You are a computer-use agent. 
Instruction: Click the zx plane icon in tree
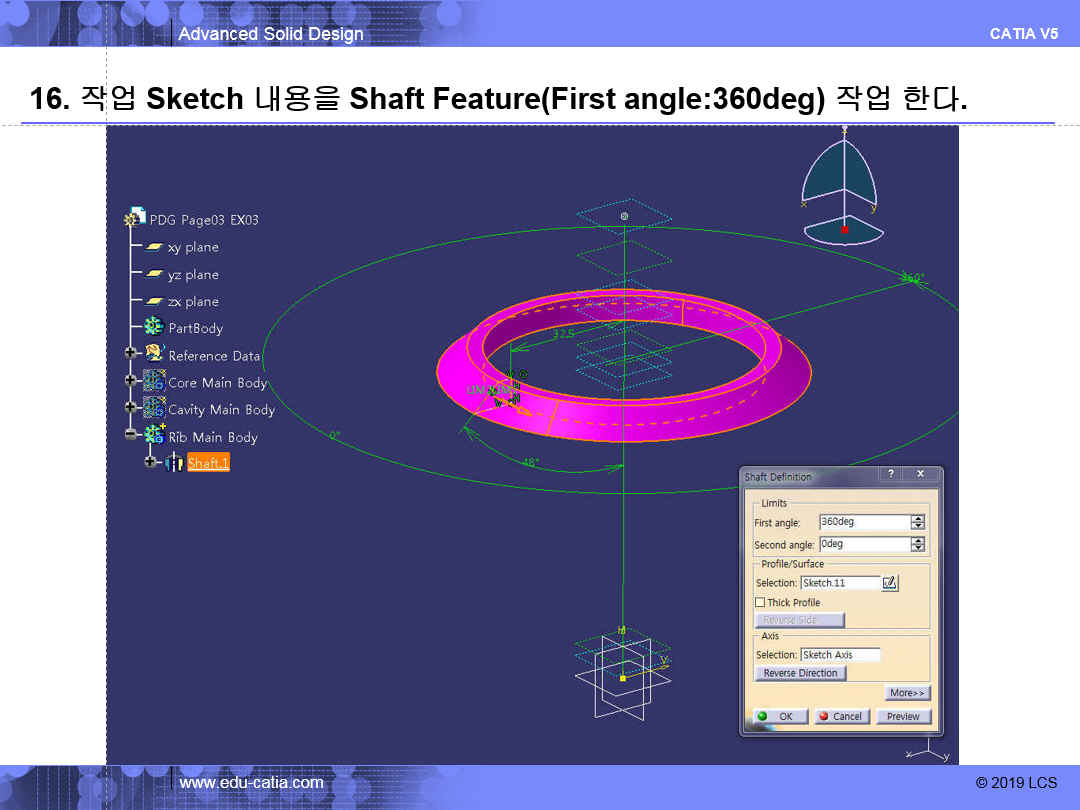coord(154,301)
